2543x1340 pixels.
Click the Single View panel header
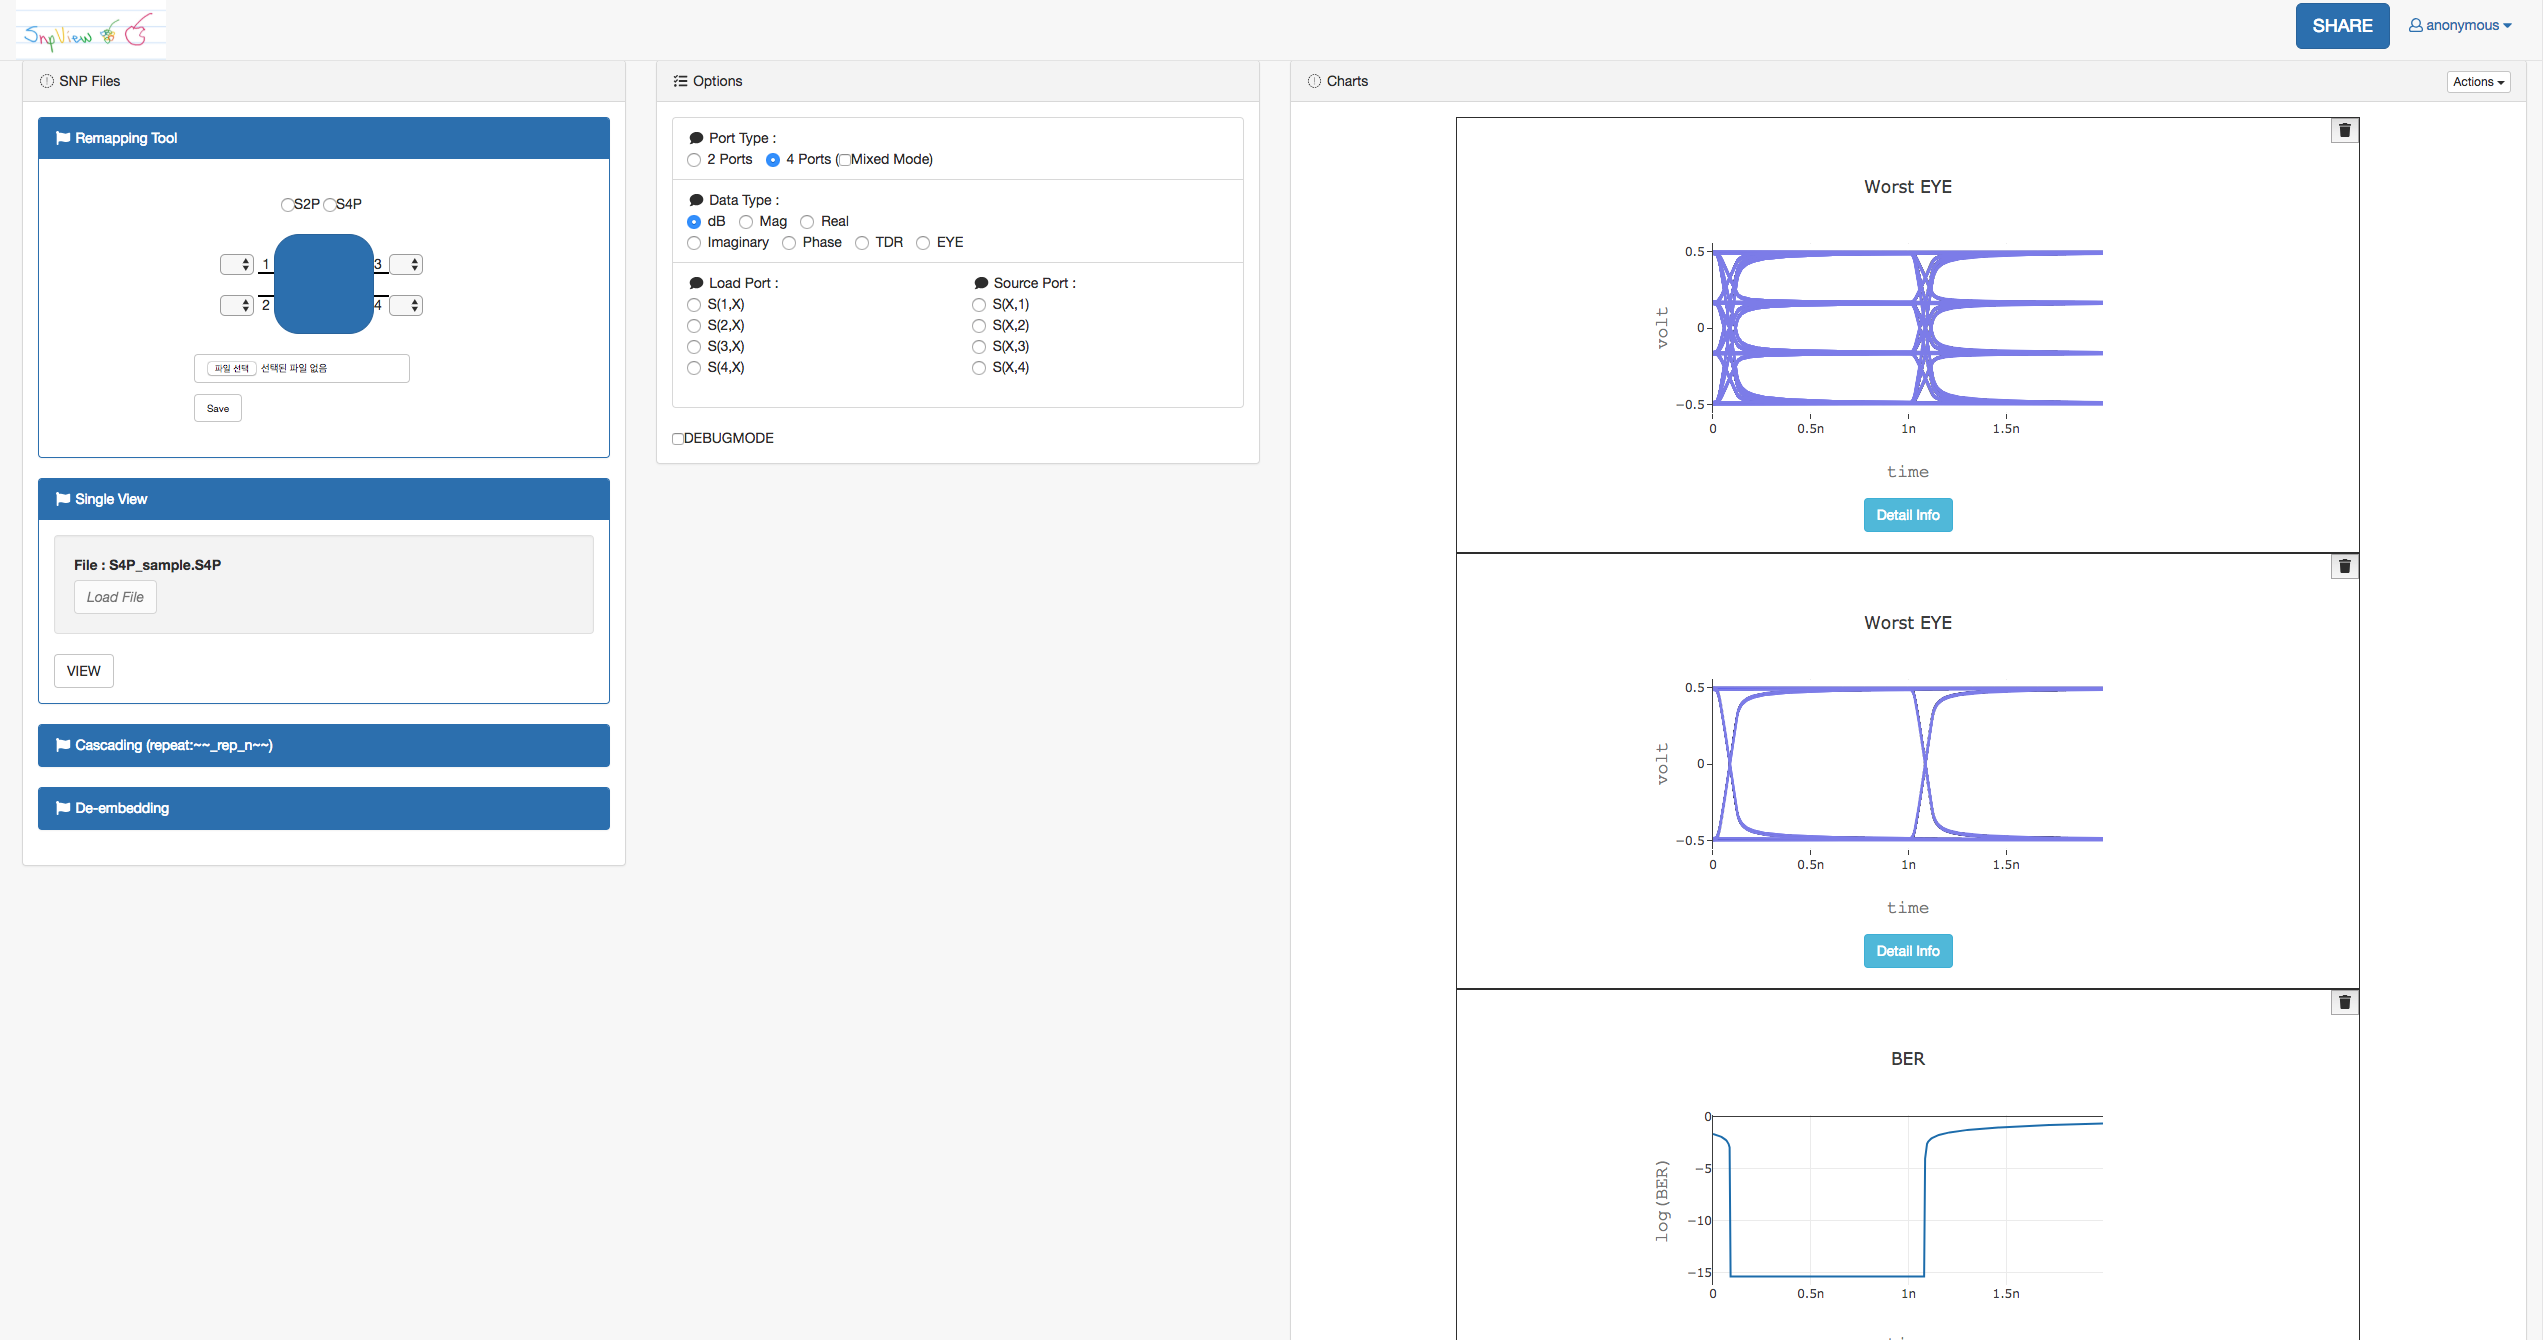point(323,499)
